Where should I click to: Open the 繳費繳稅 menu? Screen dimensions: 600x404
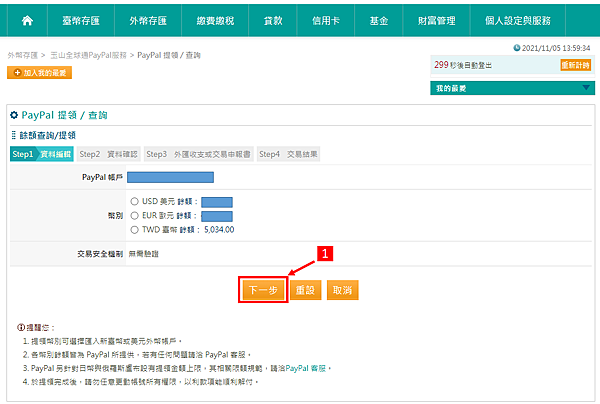[215, 21]
